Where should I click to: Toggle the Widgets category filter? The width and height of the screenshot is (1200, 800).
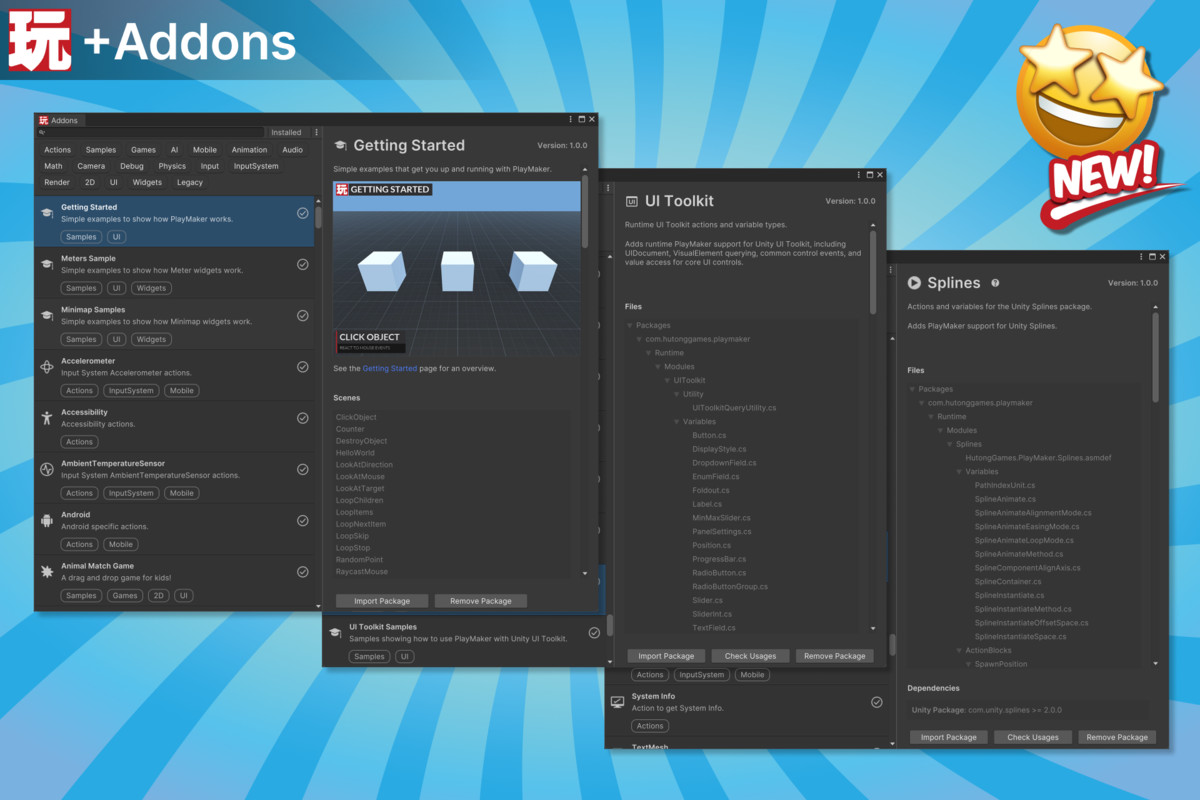tap(147, 182)
